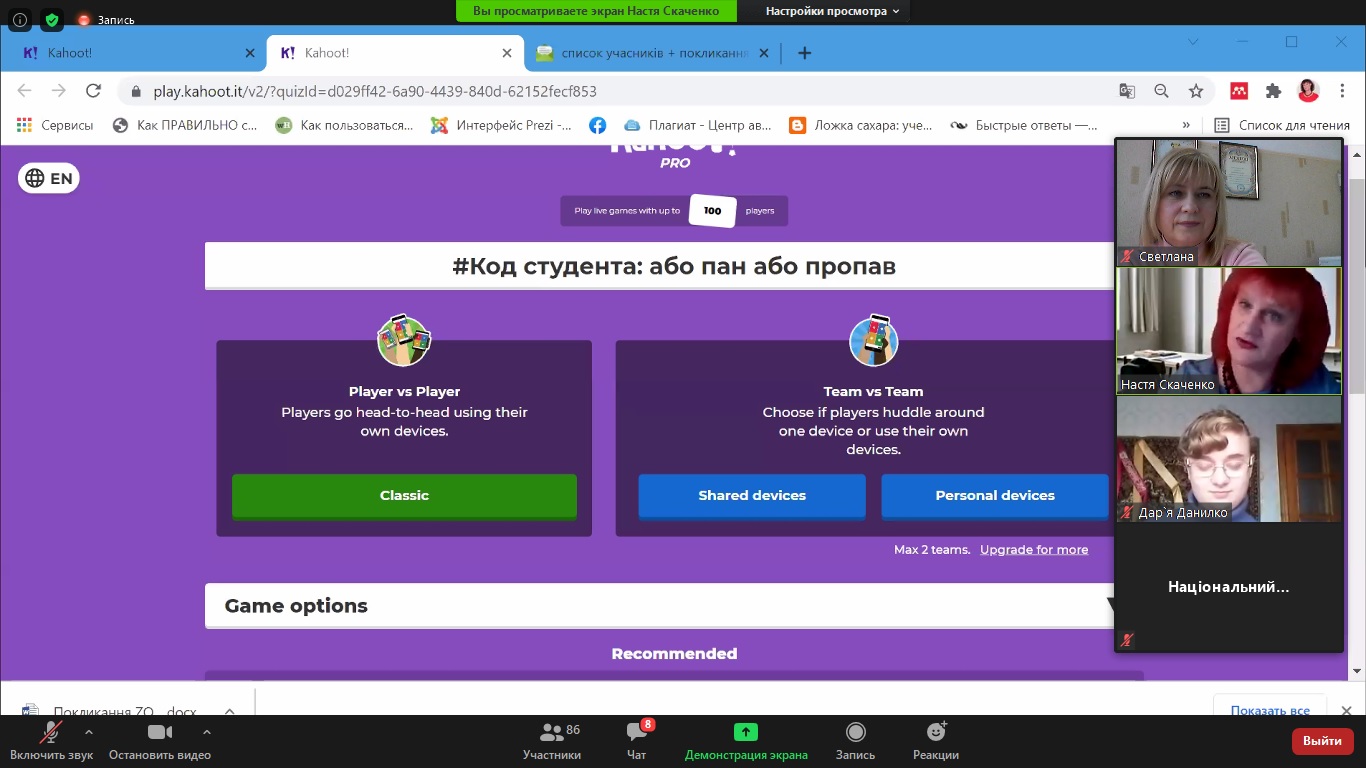Open the Как ПРАВИЛЬНО с... bookmark
1366x768 pixels.
click(186, 125)
